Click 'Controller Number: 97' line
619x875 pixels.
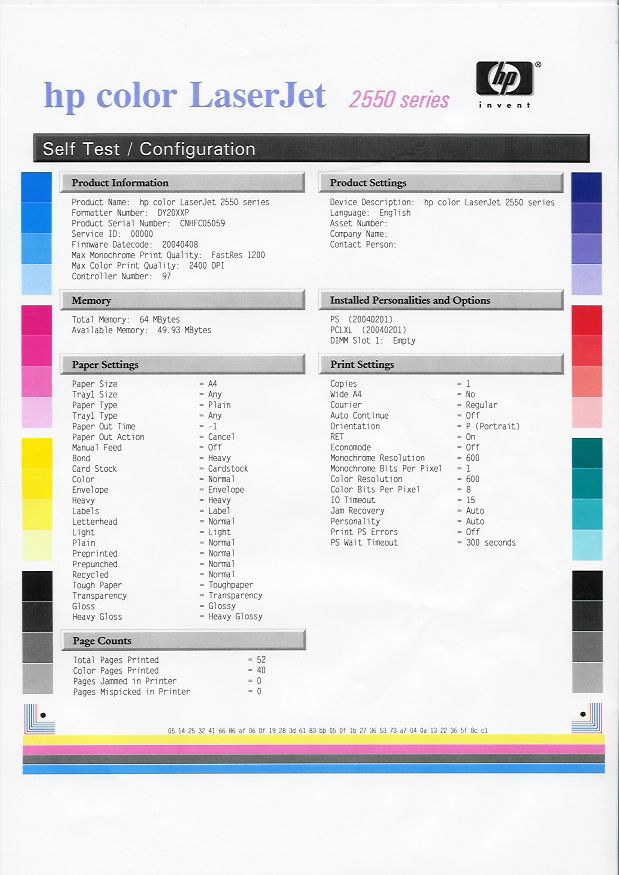pos(121,276)
